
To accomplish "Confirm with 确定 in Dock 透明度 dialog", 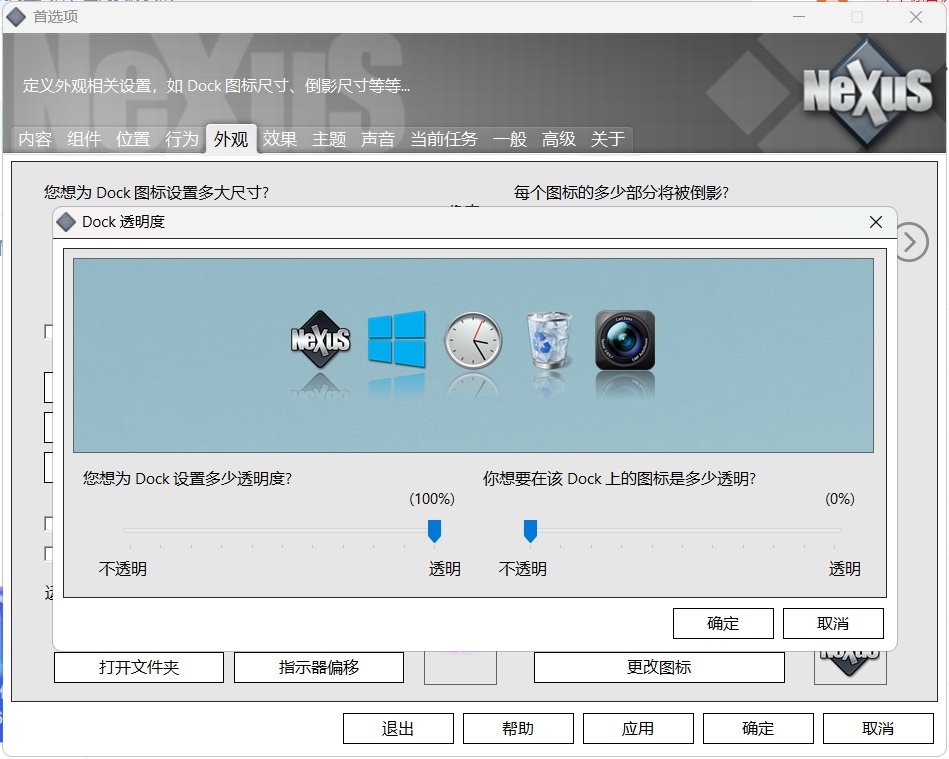I will pyautogui.click(x=723, y=623).
